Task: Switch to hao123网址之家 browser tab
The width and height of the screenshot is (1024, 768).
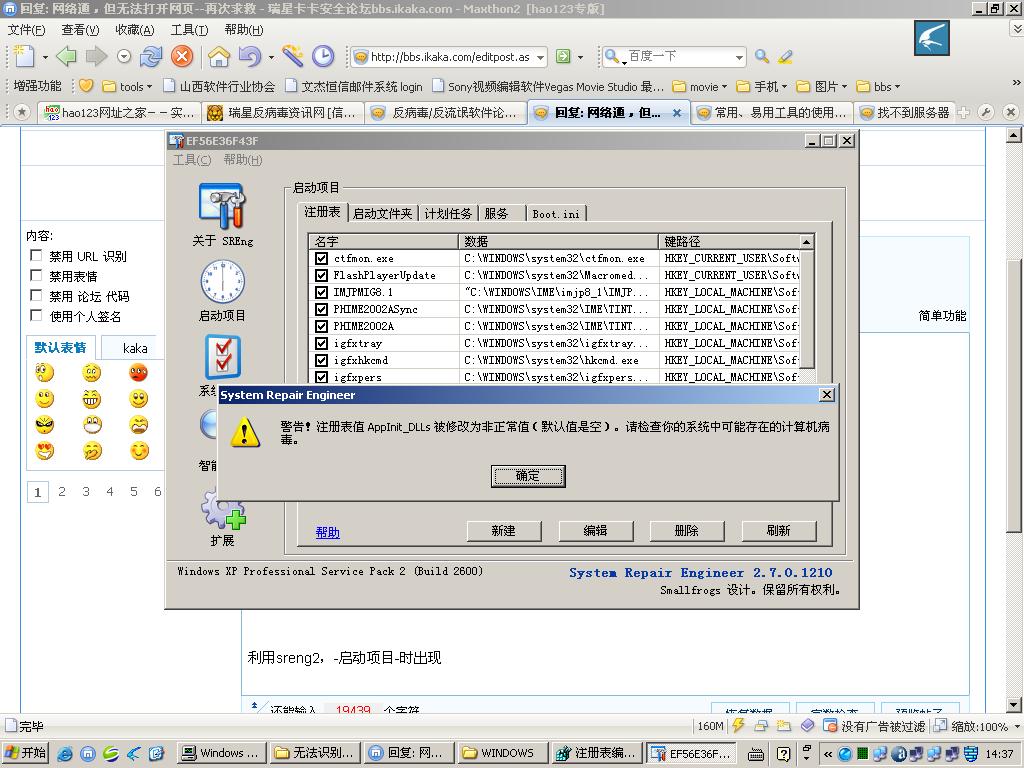Action: pos(119,113)
